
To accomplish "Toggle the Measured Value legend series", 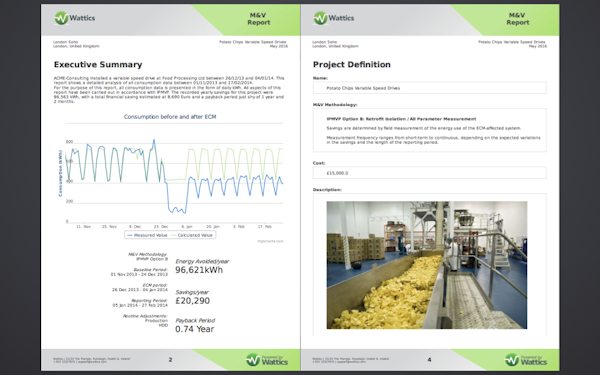I will pos(147,235).
